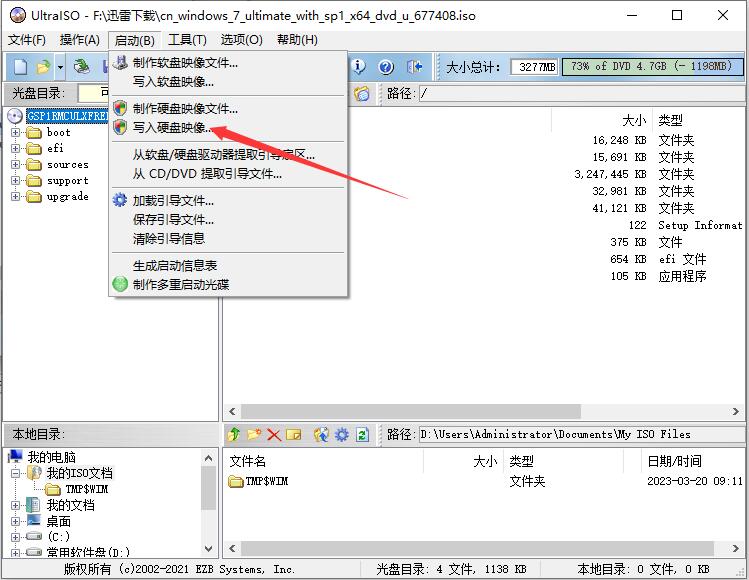Collapse the 我的ISO文档 tree node
Image resolution: width=749 pixels, height=580 pixels.
(15, 473)
